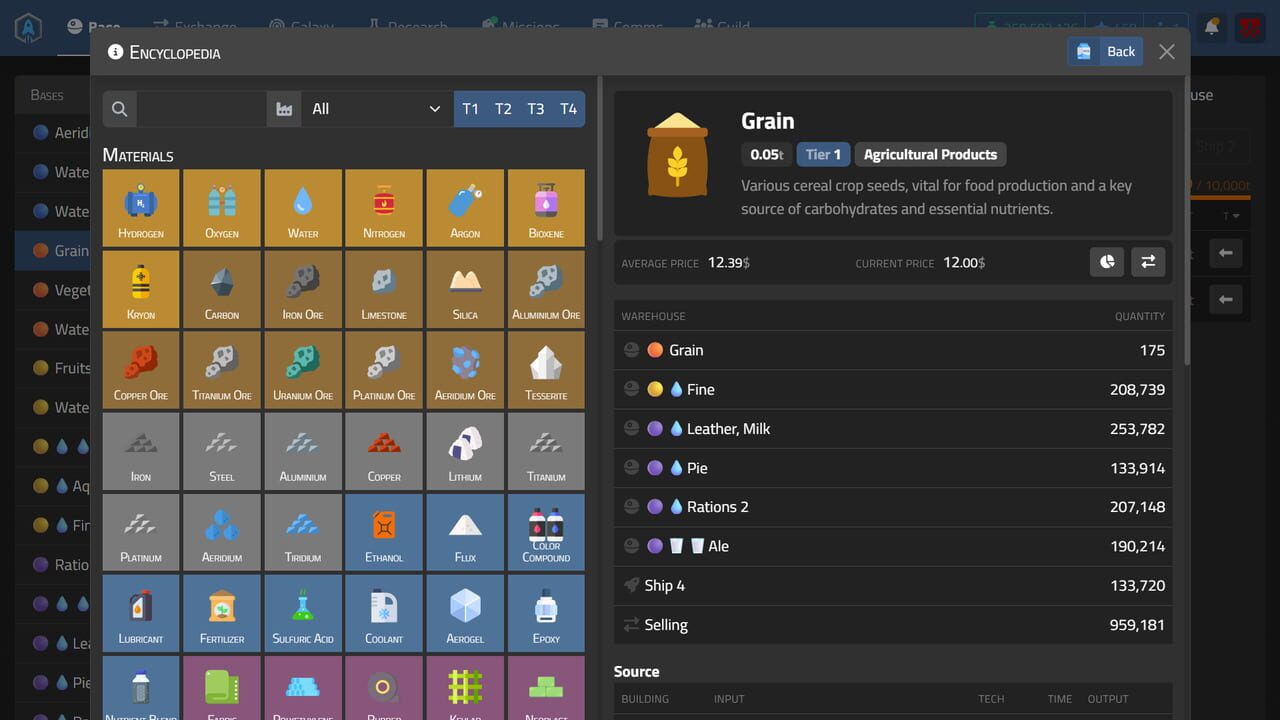The width and height of the screenshot is (1280, 720).
Task: Toggle the T3 tier filter
Action: (x=535, y=108)
